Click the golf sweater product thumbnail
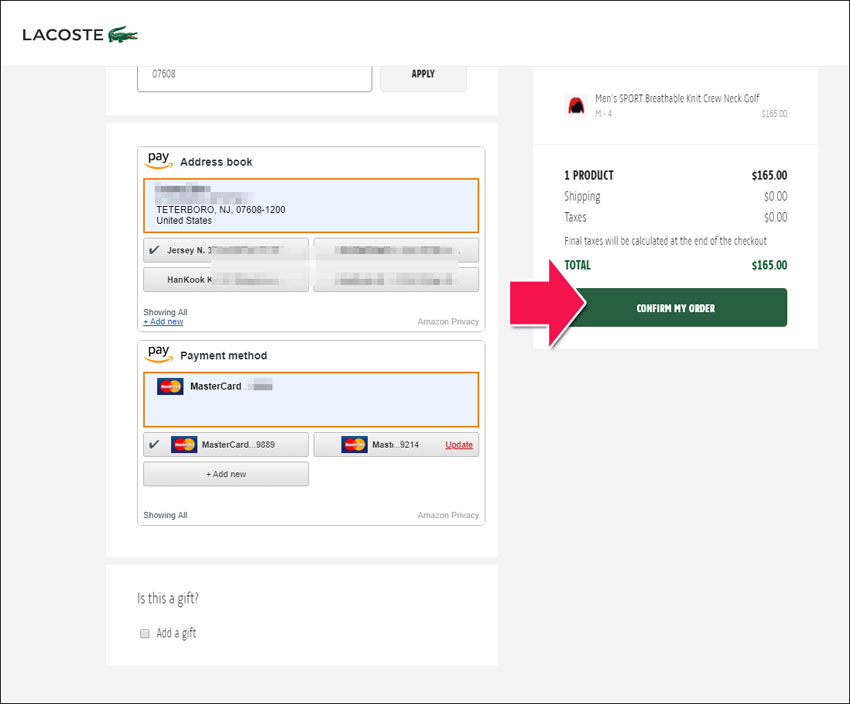 click(576, 105)
